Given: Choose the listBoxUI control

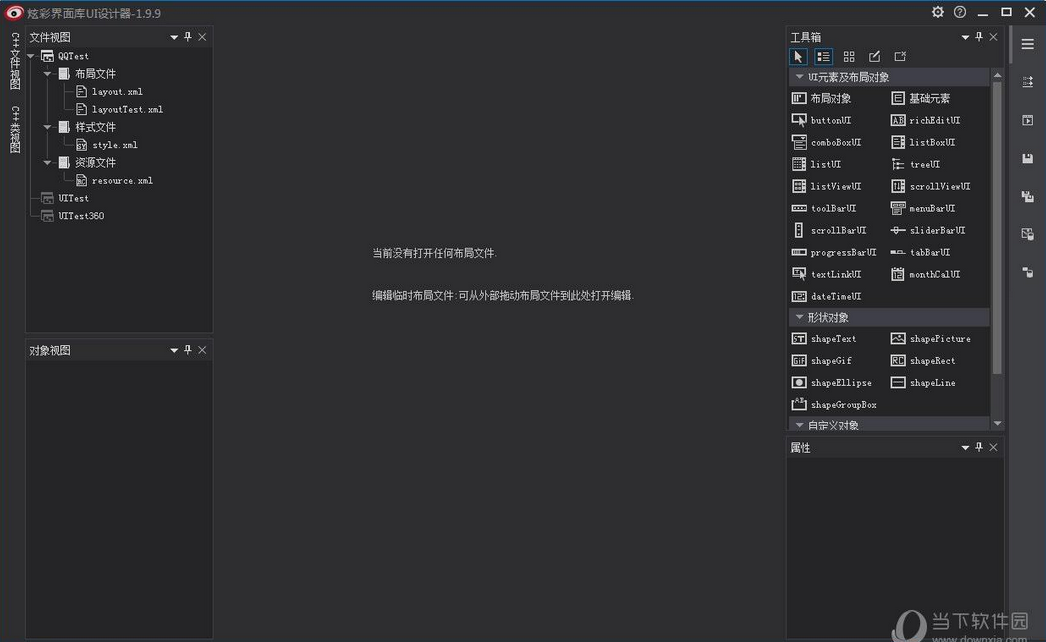Looking at the screenshot, I should 923,143.
